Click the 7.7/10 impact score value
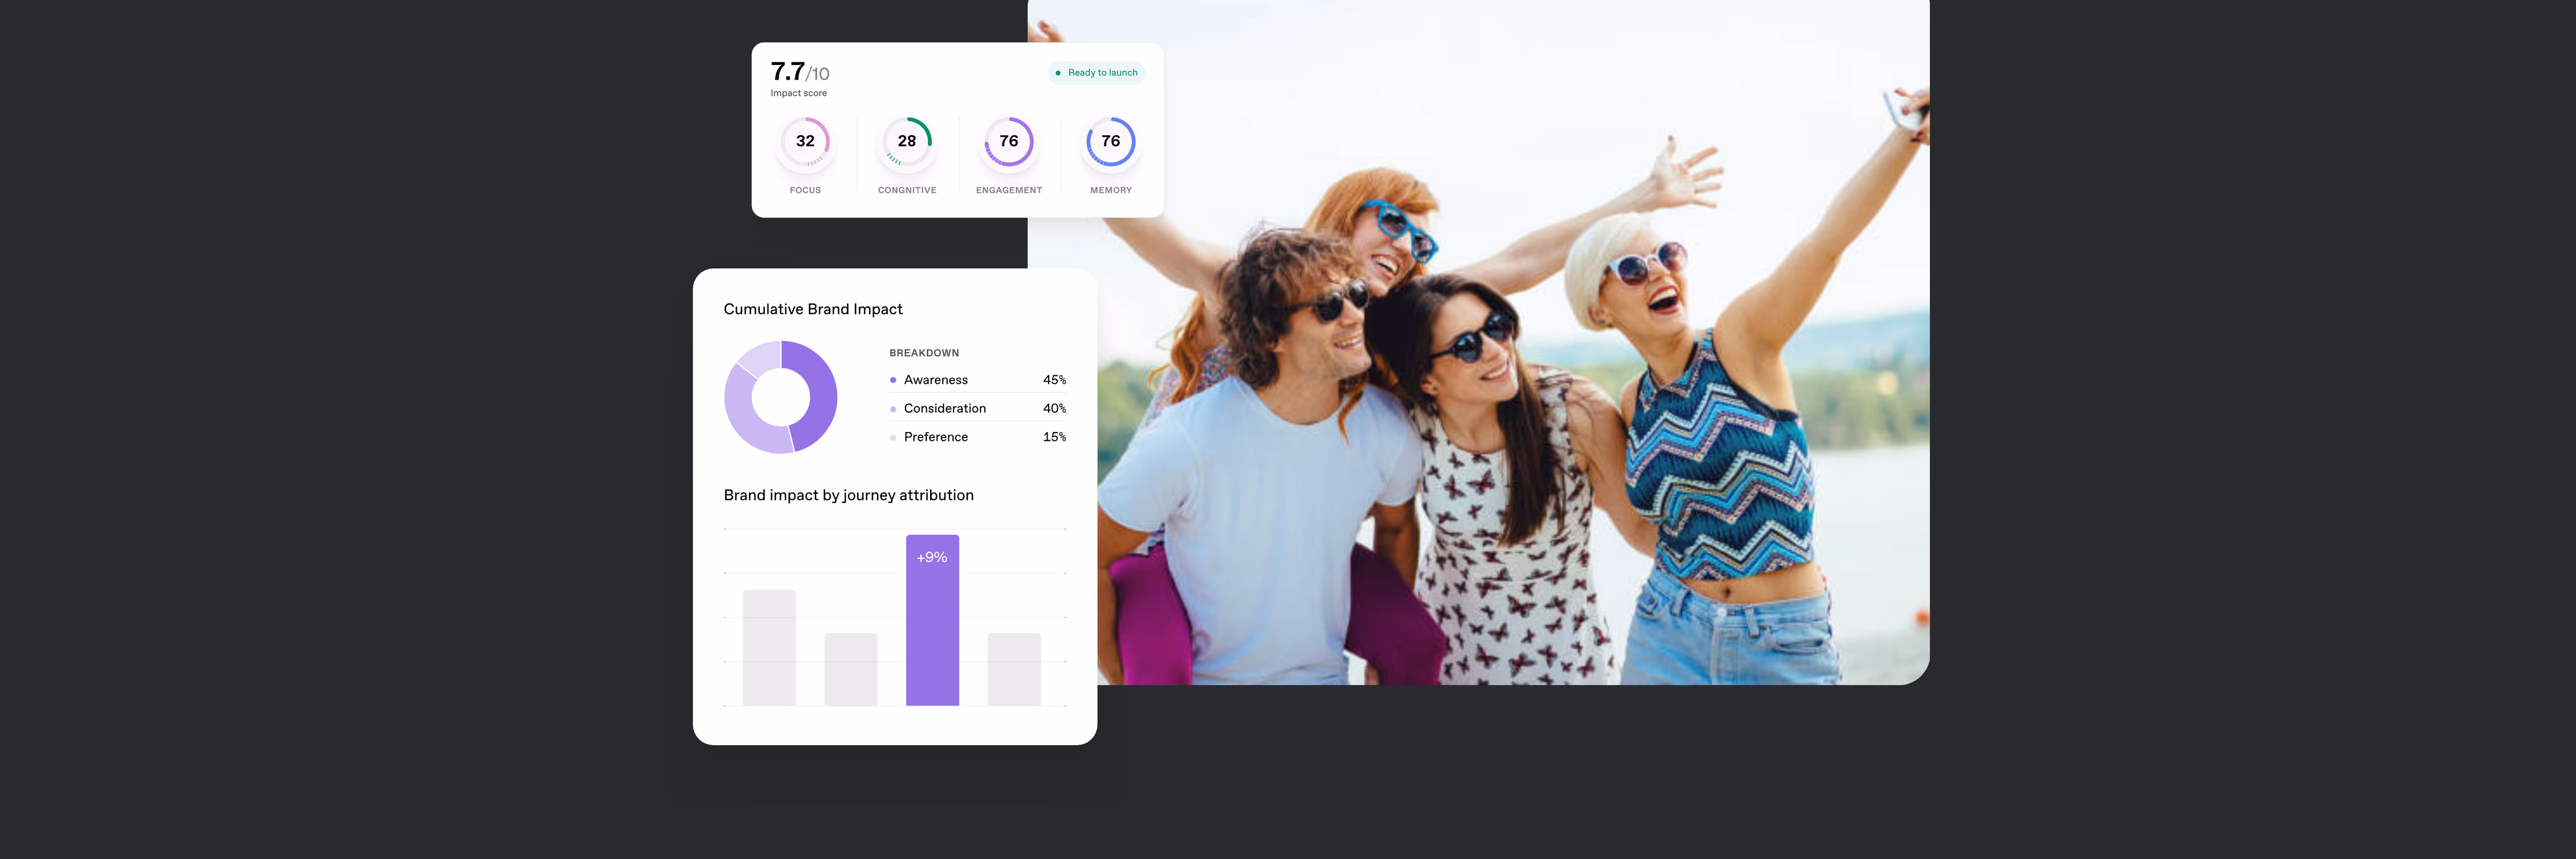The width and height of the screenshot is (2576, 859). (x=800, y=72)
